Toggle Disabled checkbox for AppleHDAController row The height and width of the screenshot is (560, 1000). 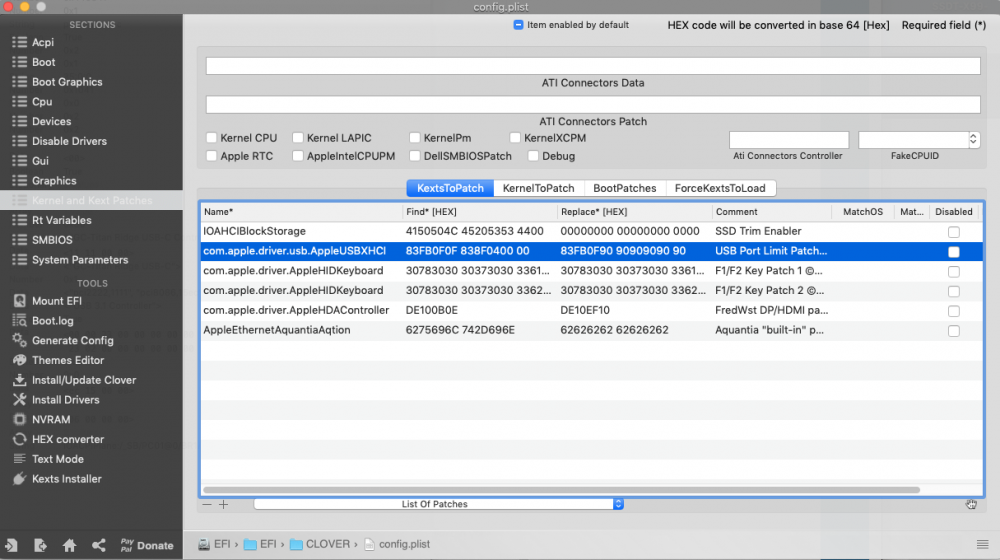coord(953,311)
